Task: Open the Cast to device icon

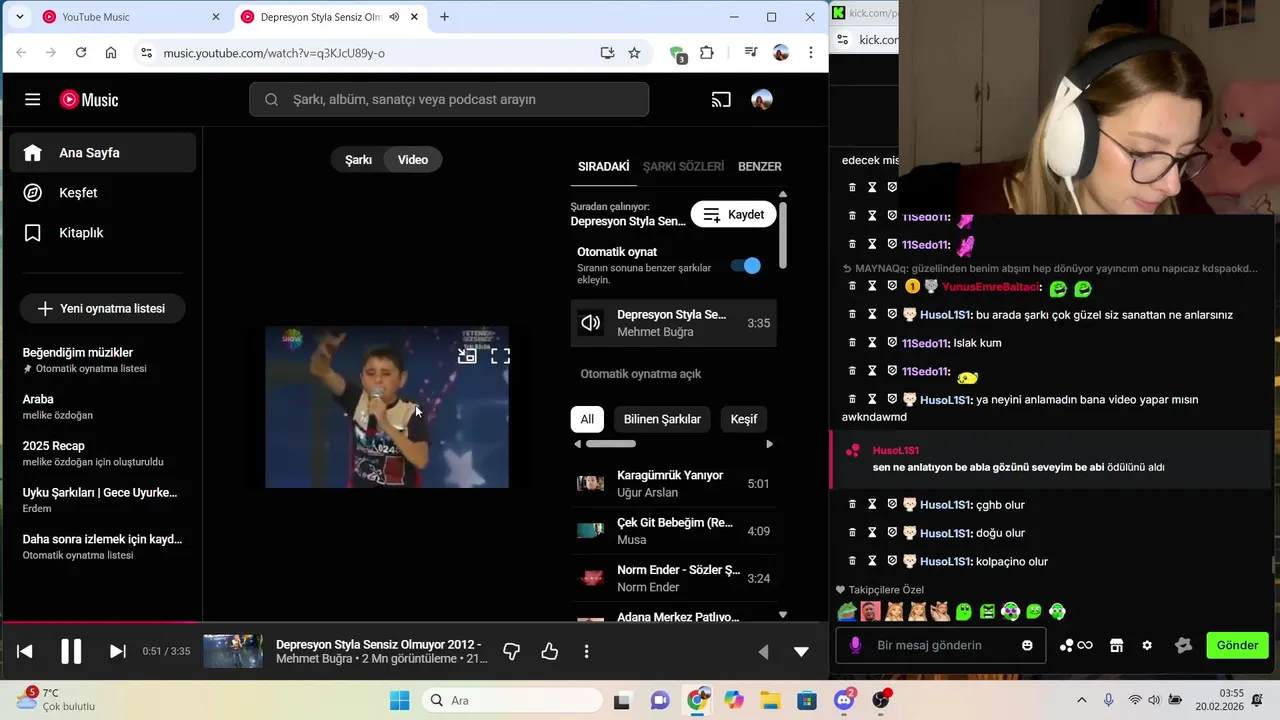Action: tap(721, 99)
